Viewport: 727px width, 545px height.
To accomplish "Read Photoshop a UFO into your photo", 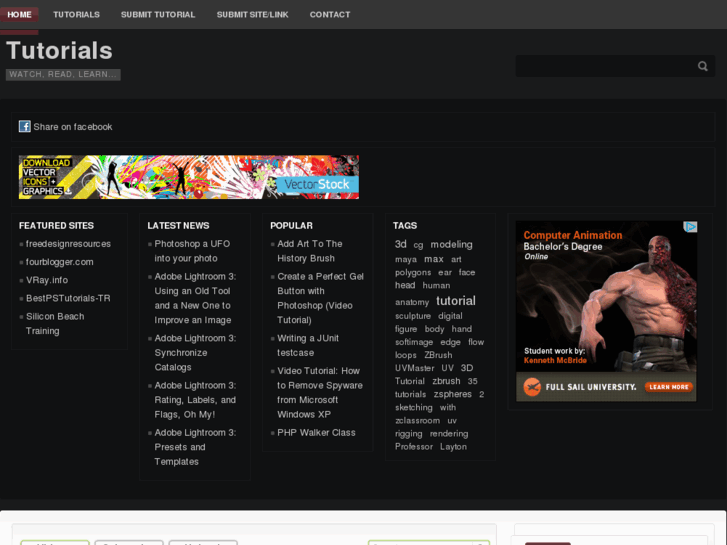I will click(192, 251).
